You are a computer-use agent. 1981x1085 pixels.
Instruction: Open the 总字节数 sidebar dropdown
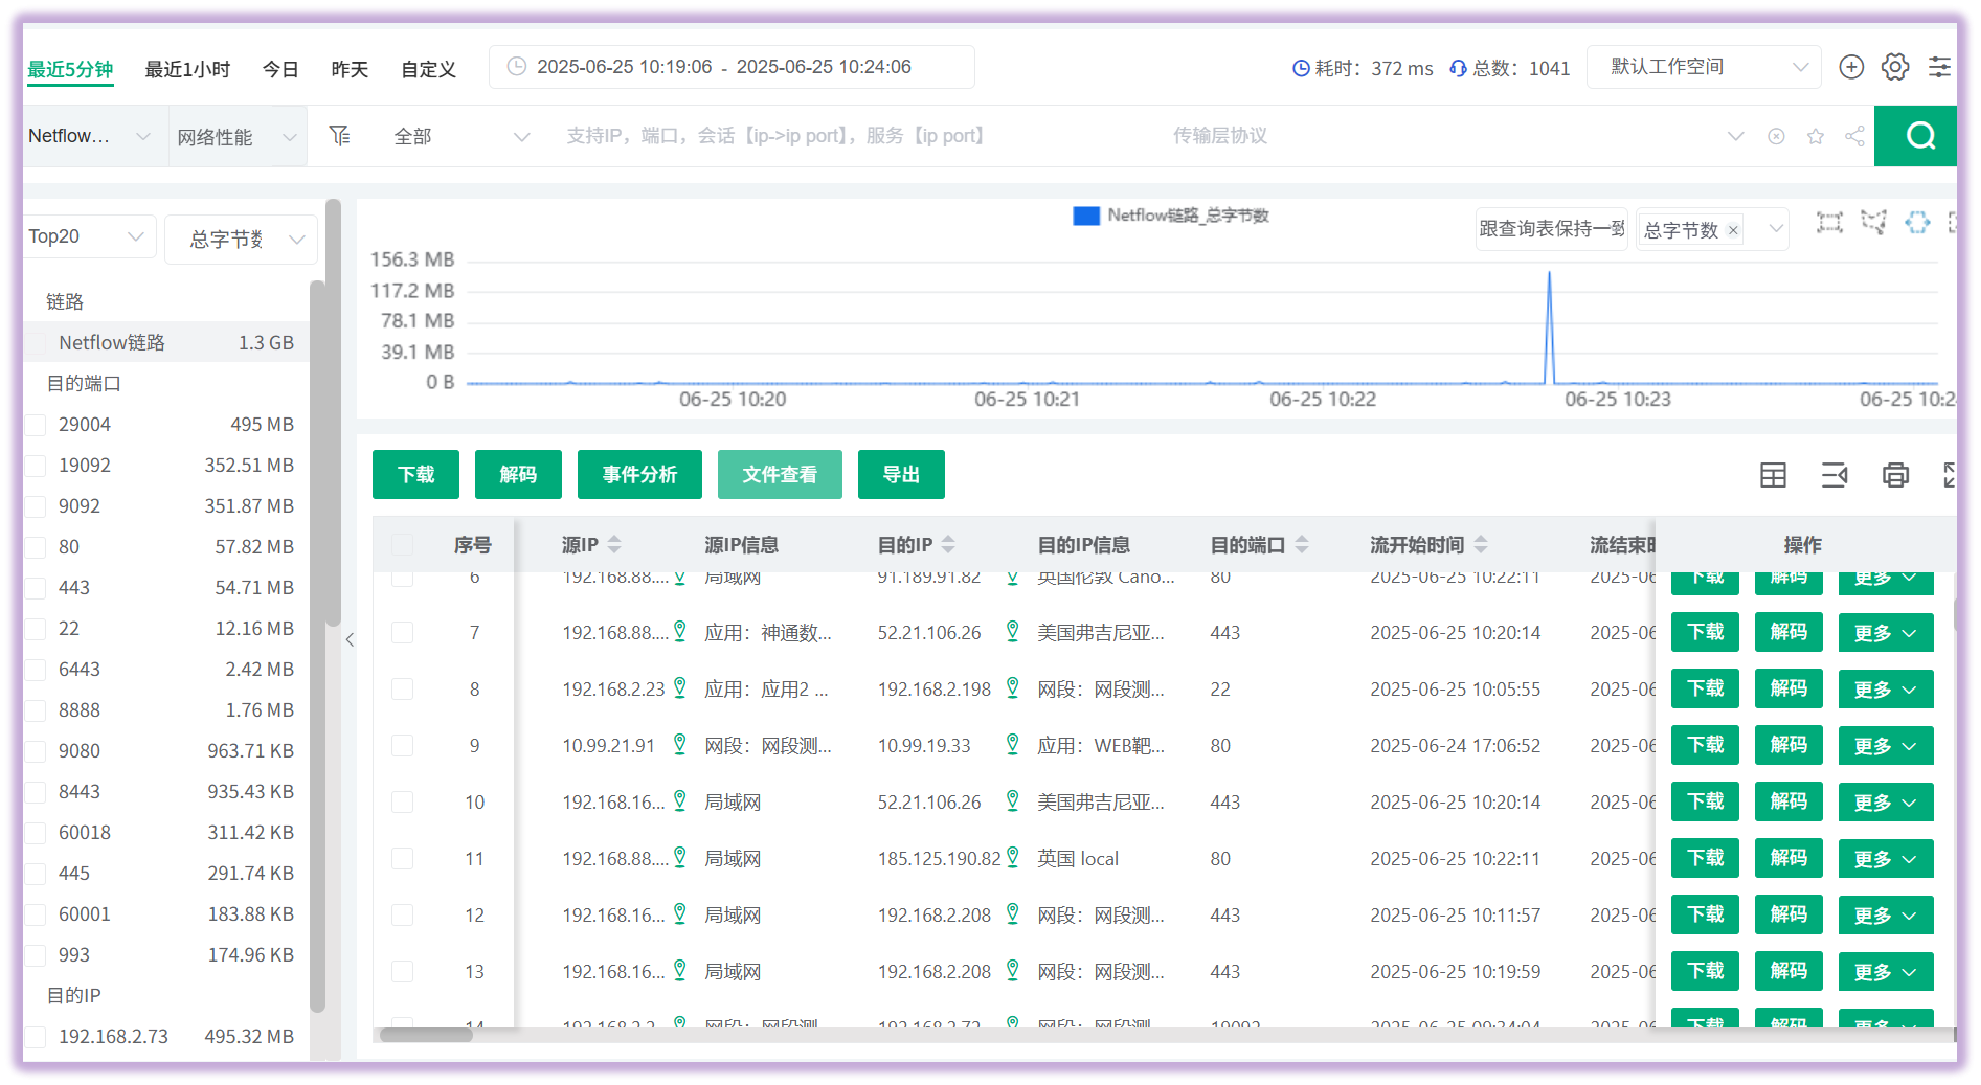point(241,239)
